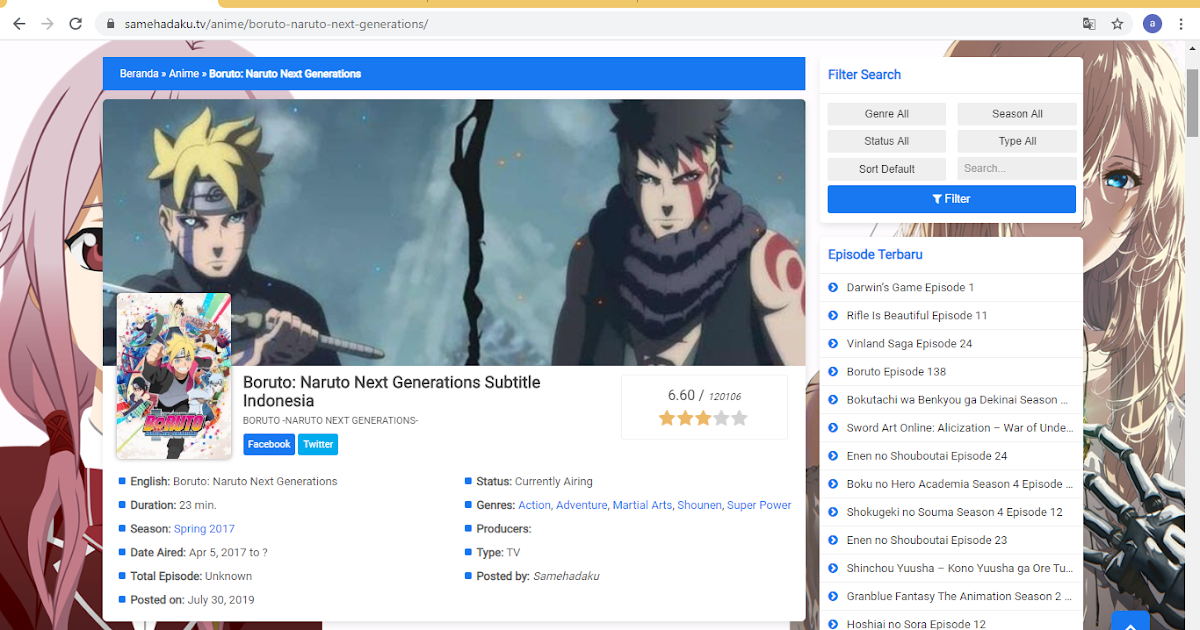The image size is (1200, 630).
Task: Open Shinchou Yuusha episode link
Action: click(x=960, y=568)
